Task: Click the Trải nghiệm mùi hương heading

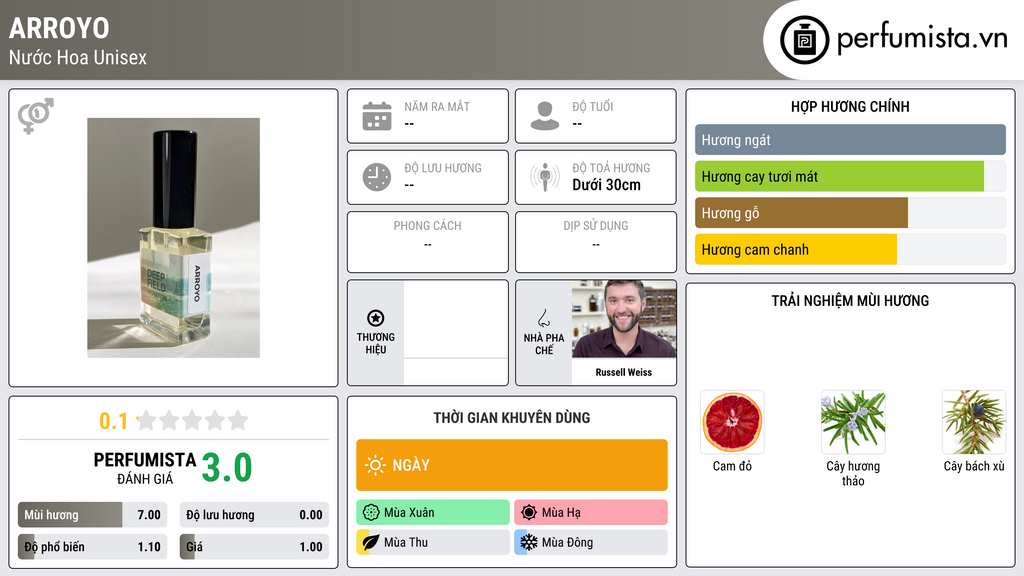Action: click(850, 300)
